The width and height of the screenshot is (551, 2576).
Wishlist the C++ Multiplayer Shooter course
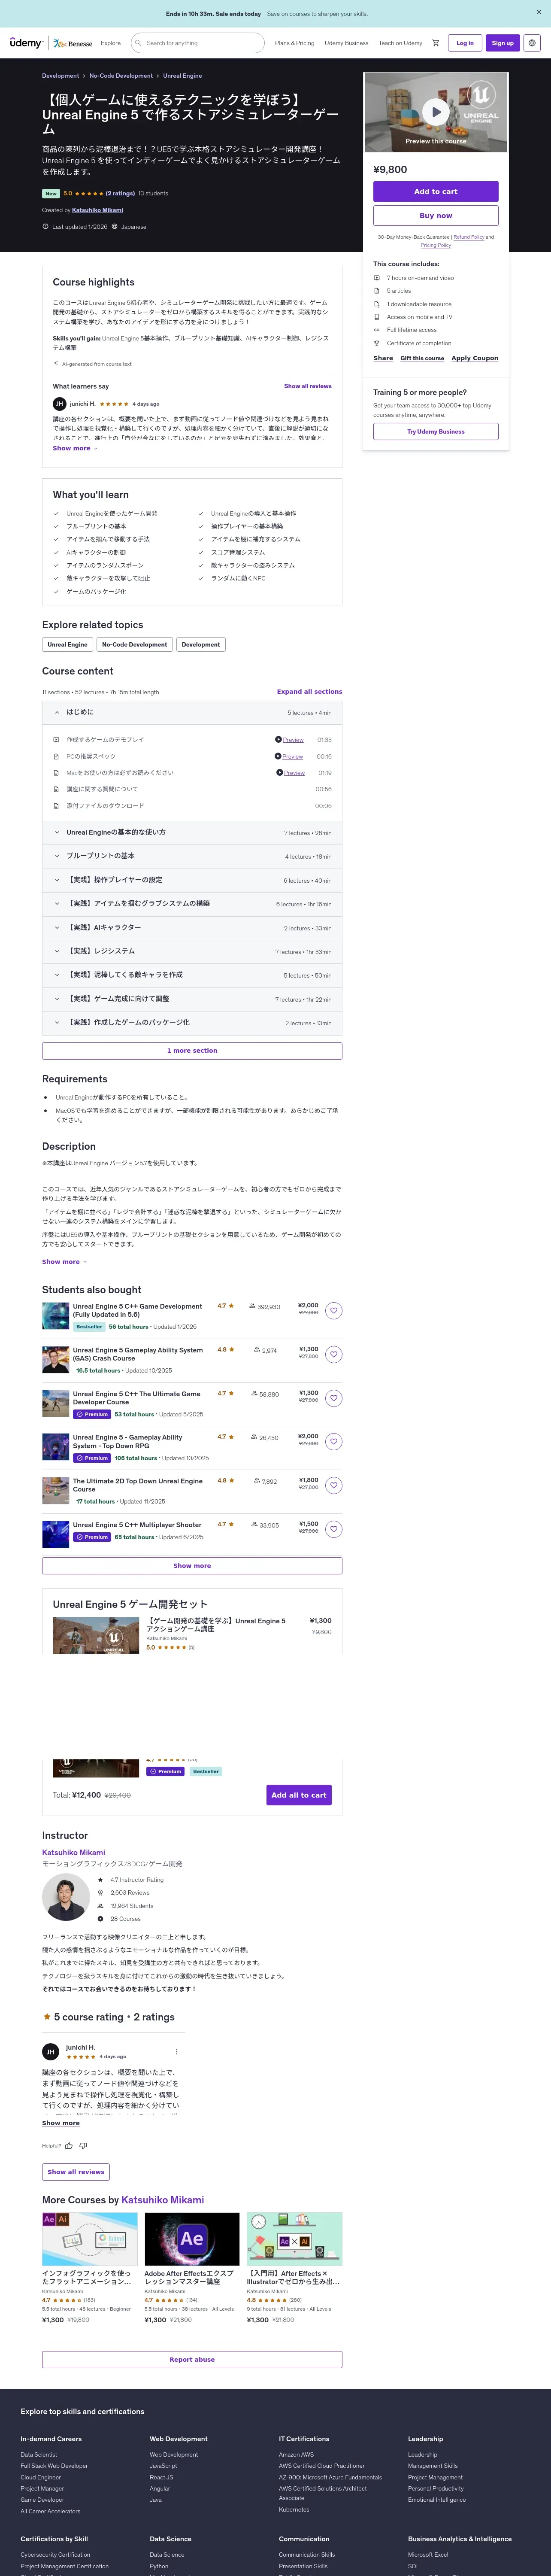pos(334,1529)
